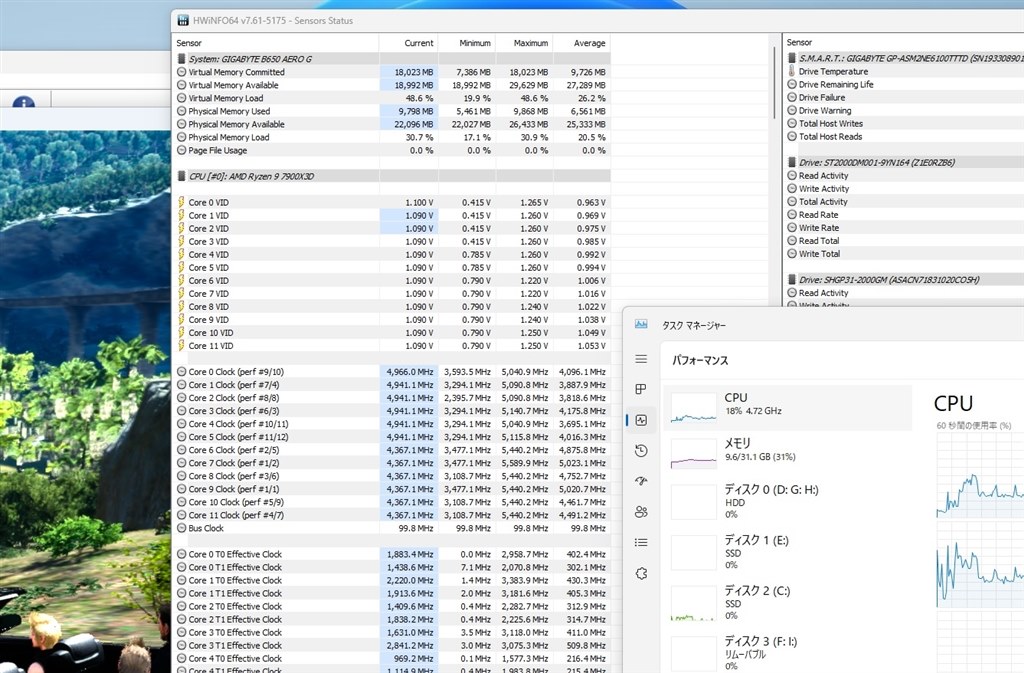The height and width of the screenshot is (673, 1024).
Task: Select ディスク 2 (C:) SSD item
Action: pyautogui.click(x=788, y=603)
